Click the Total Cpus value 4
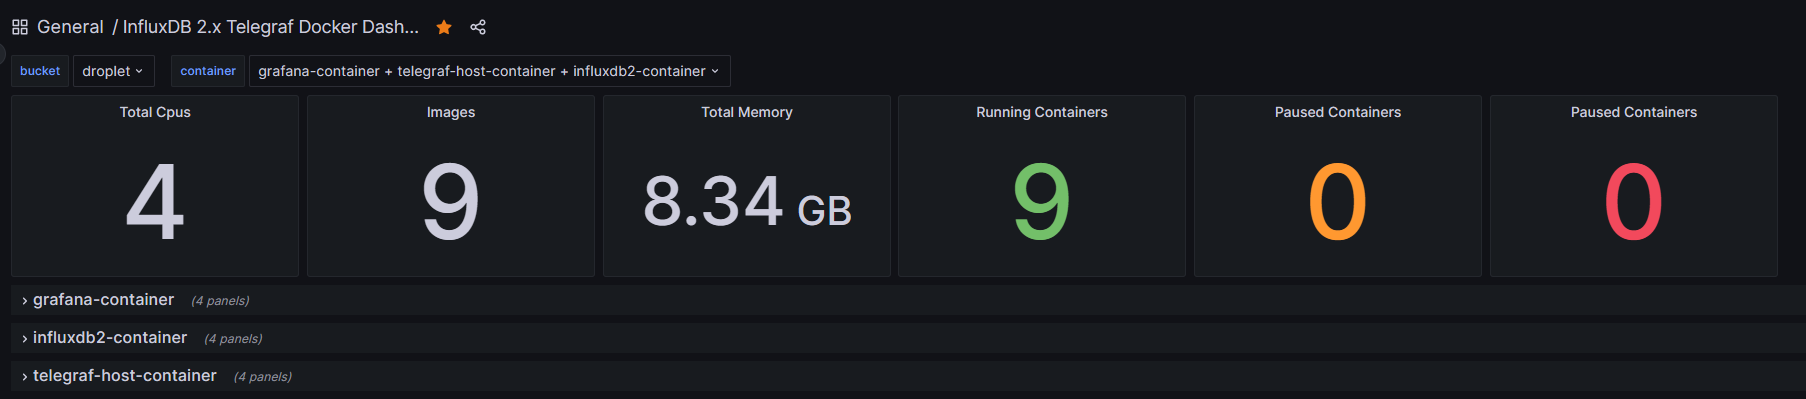Image resolution: width=1806 pixels, height=399 pixels. (155, 202)
